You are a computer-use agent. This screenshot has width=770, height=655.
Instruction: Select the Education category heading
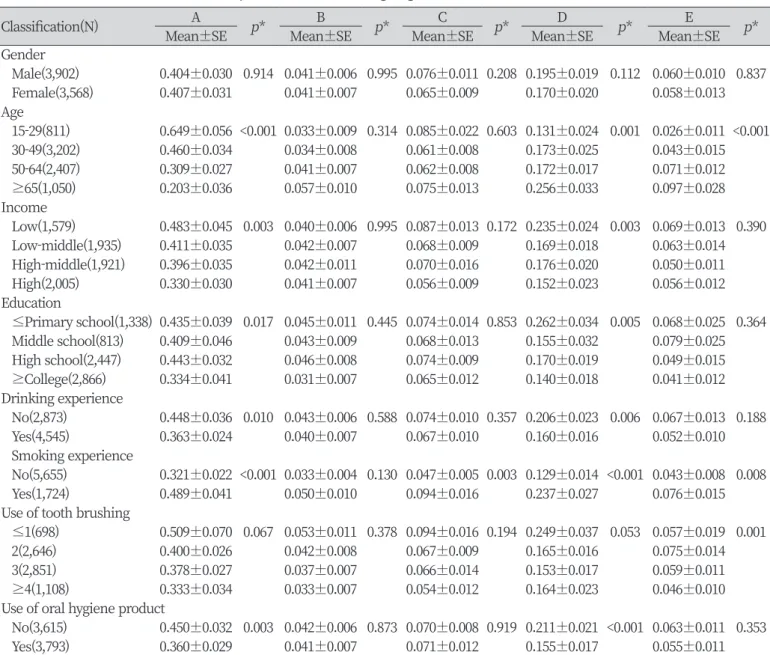click(x=31, y=303)
